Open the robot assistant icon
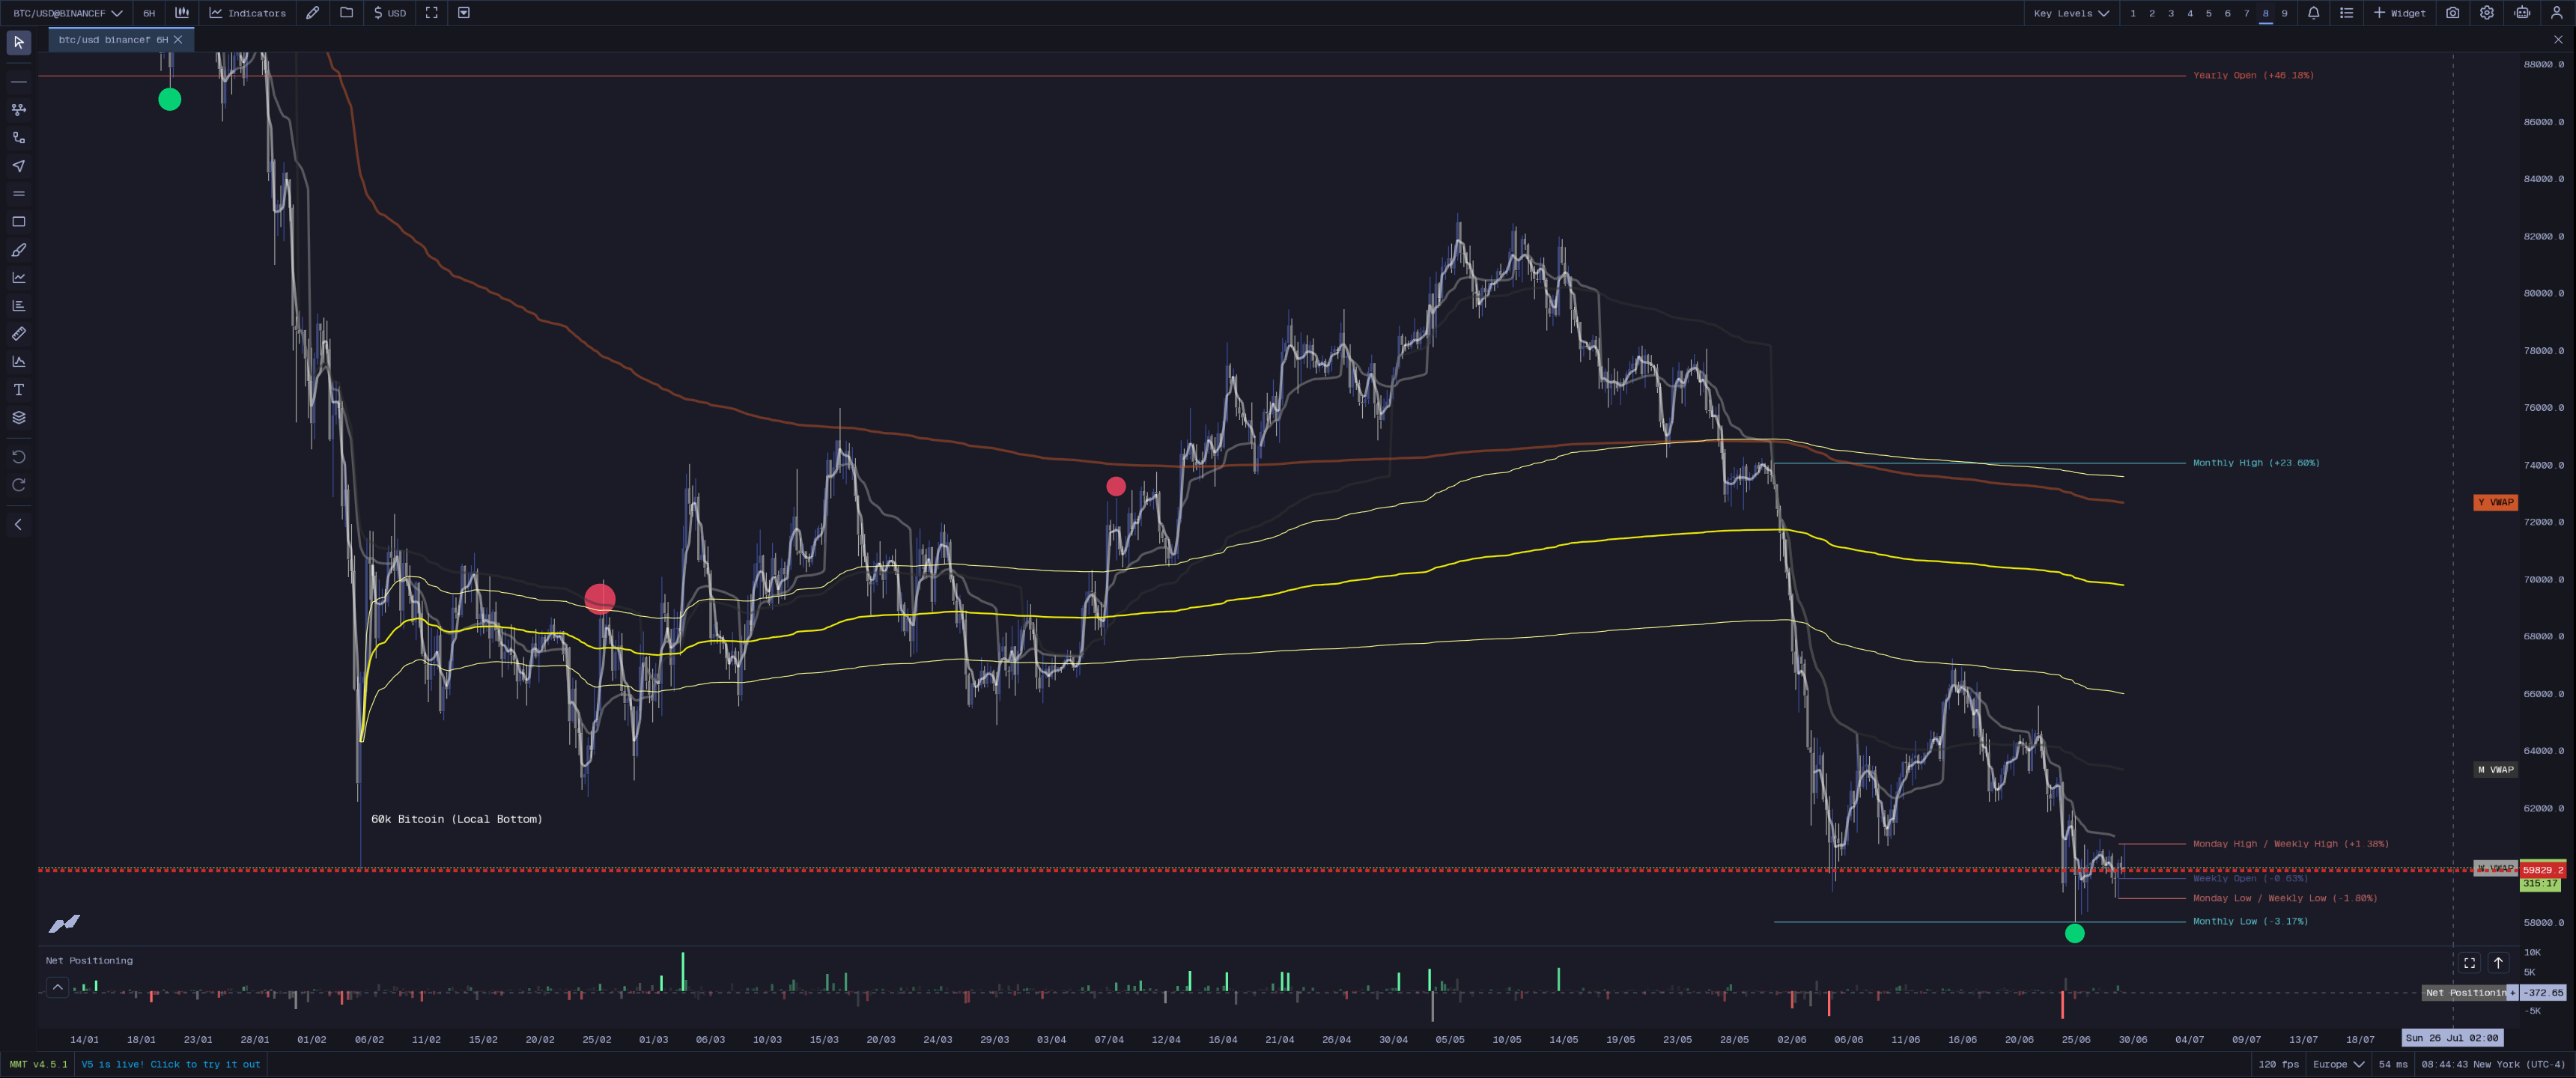Viewport: 2576px width, 1078px height. pos(2522,13)
